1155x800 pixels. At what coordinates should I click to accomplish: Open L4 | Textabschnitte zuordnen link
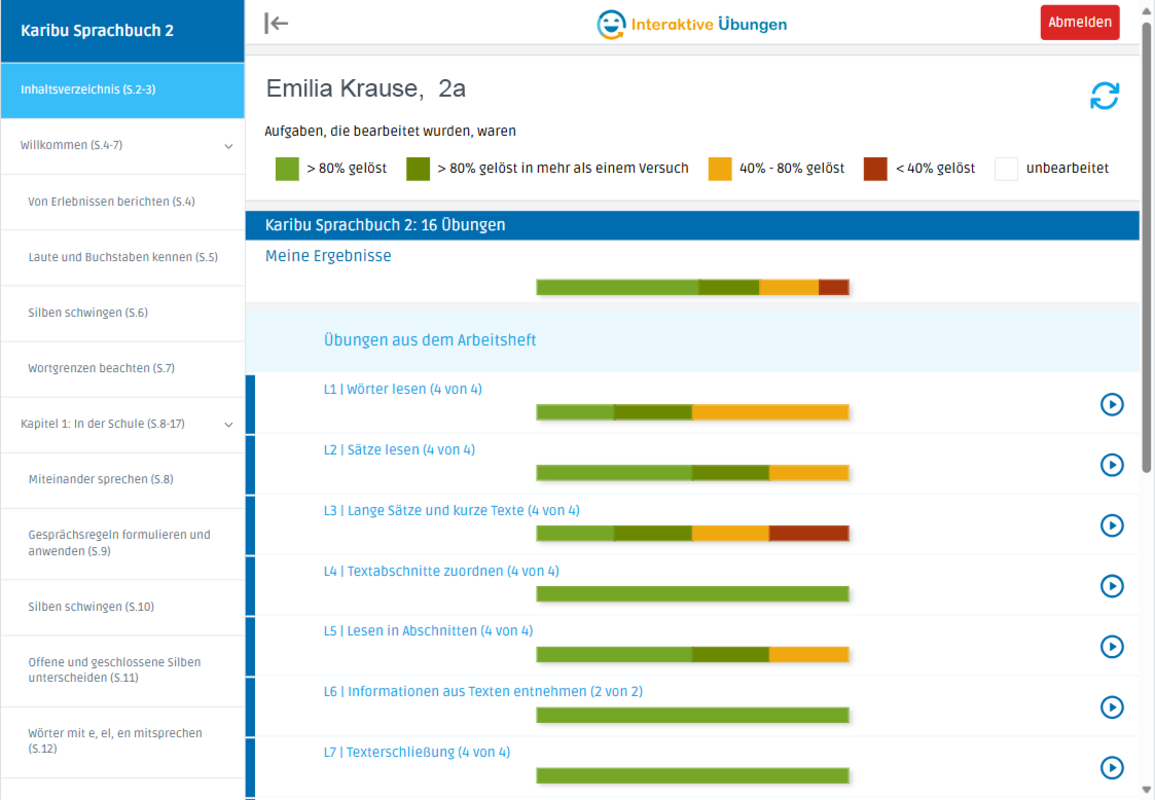tap(441, 571)
